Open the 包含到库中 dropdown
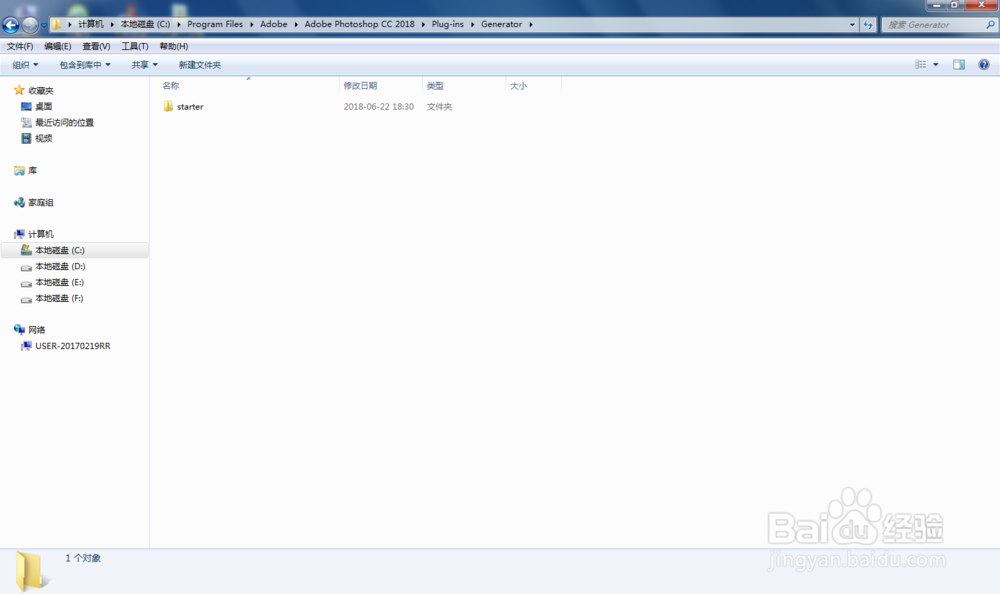The image size is (1000, 594). pos(85,65)
